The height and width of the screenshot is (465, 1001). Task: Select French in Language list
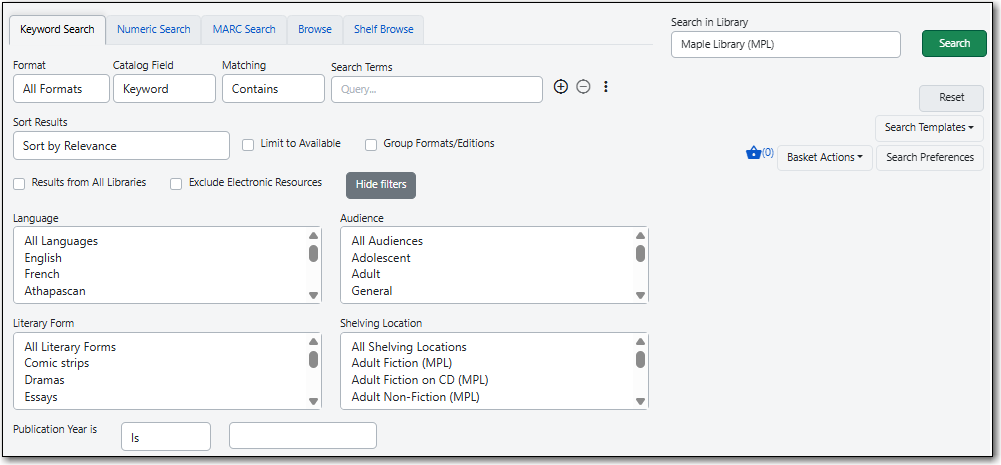pos(42,274)
